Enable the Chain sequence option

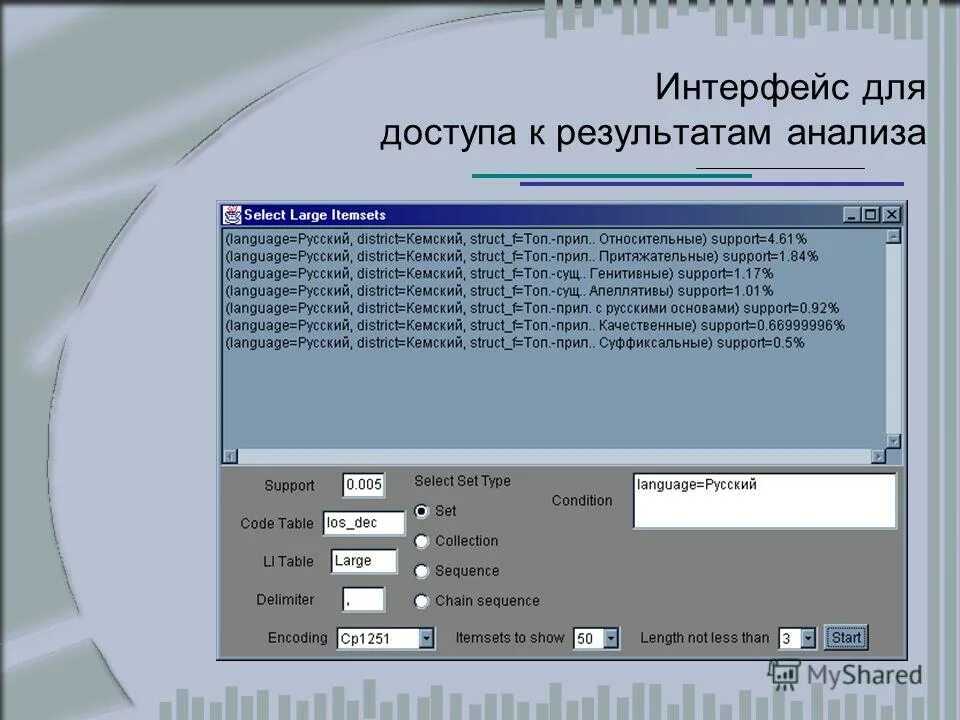[423, 601]
